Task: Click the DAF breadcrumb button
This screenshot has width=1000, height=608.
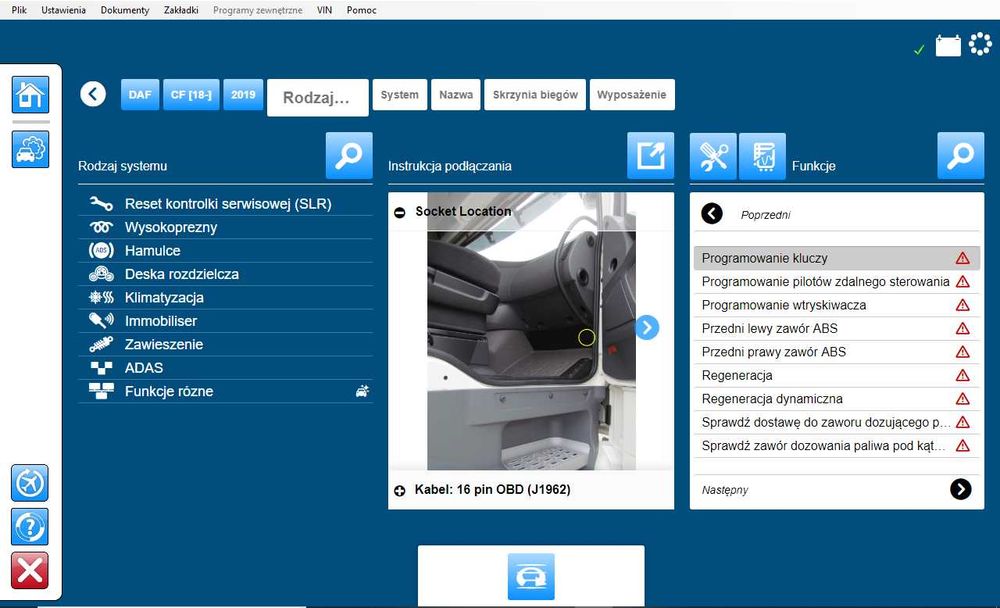Action: tap(140, 94)
